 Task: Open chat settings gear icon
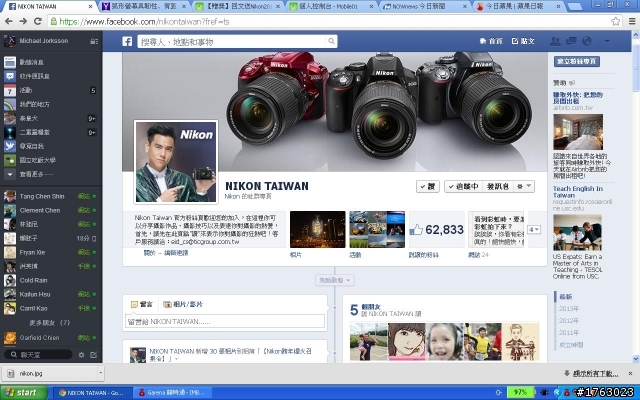point(81,355)
